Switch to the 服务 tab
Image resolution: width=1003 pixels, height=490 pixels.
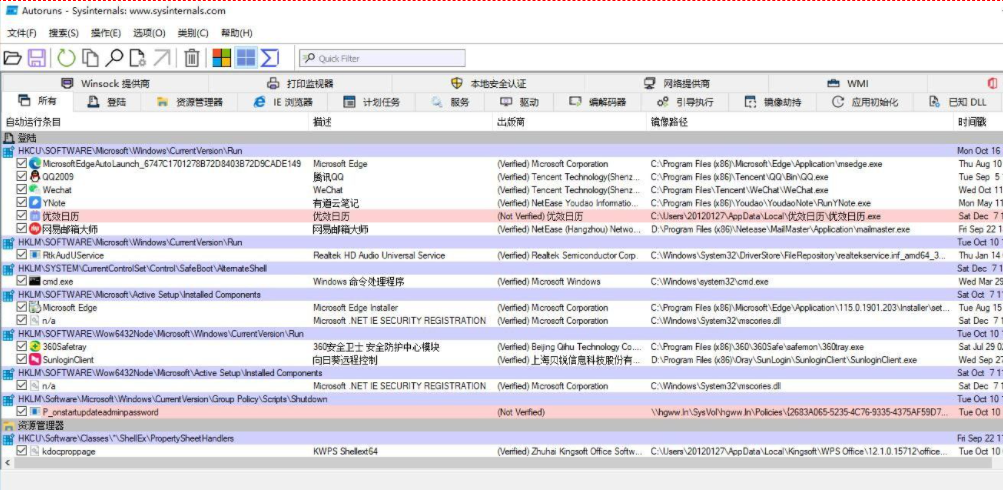pos(451,102)
